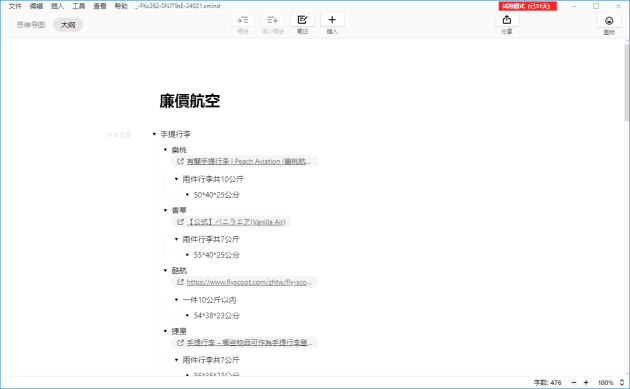Click the vertical scrollbar thumb
This screenshot has height=389, width=630.
tap(626, 82)
